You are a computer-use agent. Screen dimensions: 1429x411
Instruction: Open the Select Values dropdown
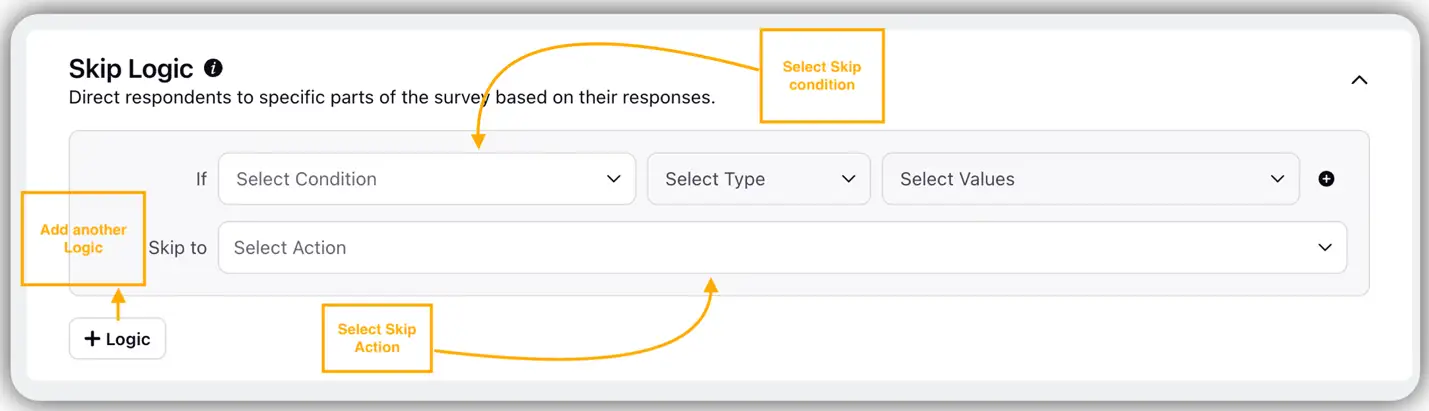1090,179
